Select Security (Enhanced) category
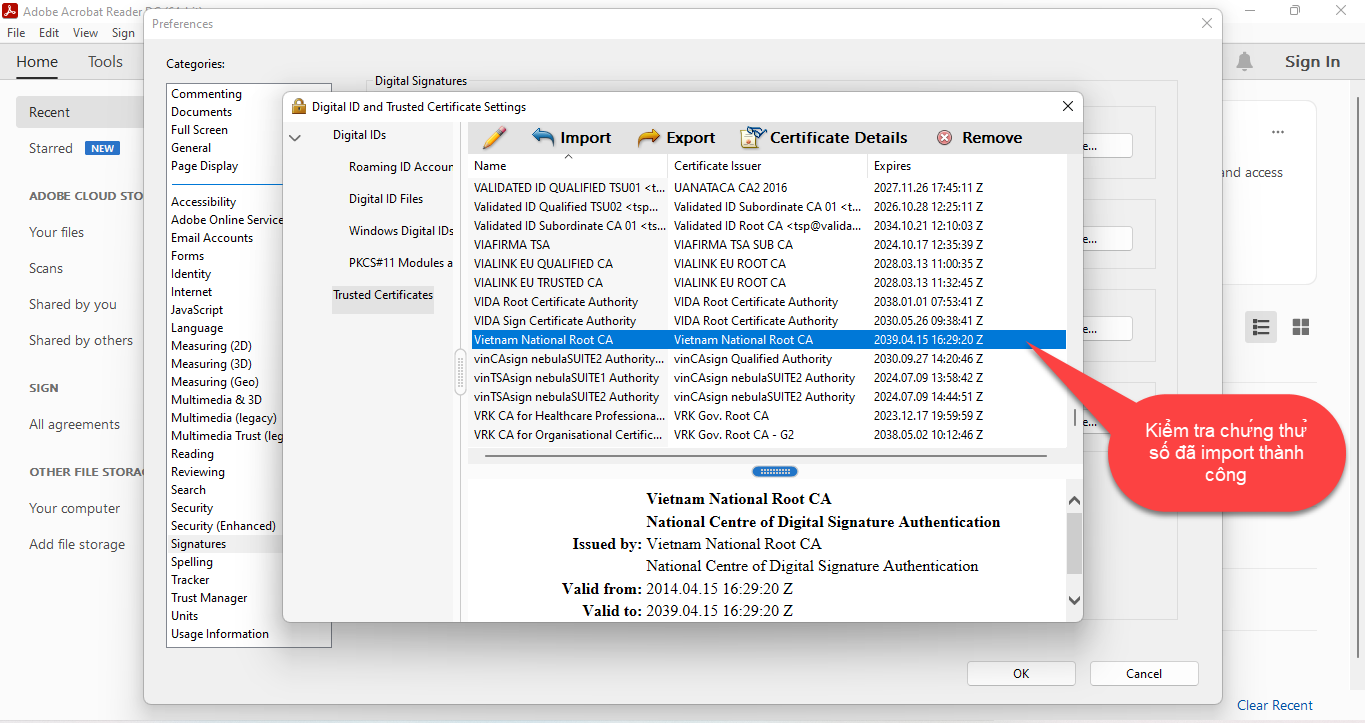The height and width of the screenshot is (723, 1365). 223,526
